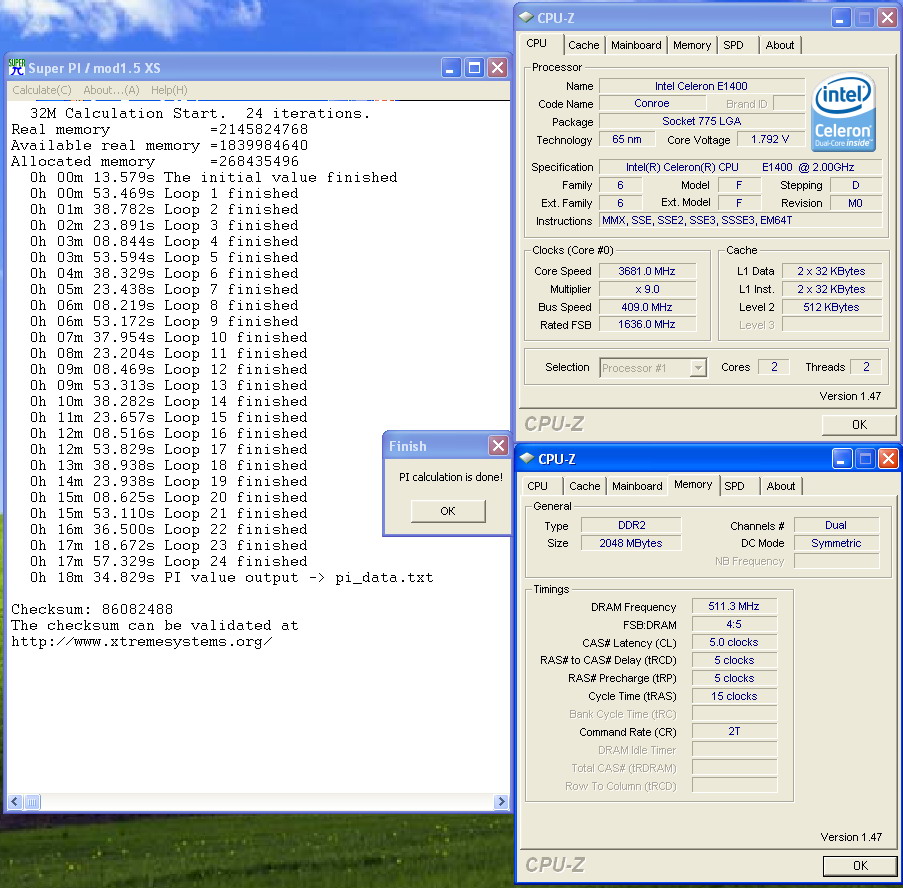Image resolution: width=903 pixels, height=888 pixels.
Task: Click the DDR2 memory type value
Action: tap(632, 525)
